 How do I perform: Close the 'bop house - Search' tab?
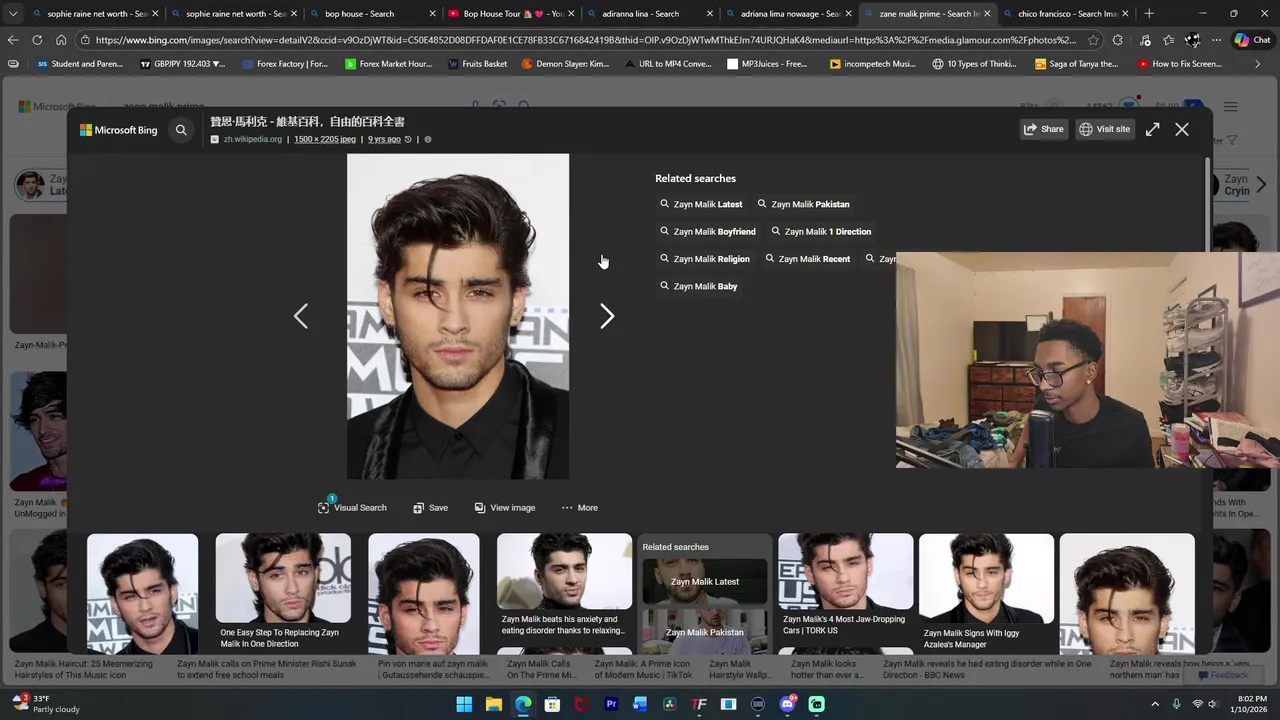pyautogui.click(x=432, y=14)
